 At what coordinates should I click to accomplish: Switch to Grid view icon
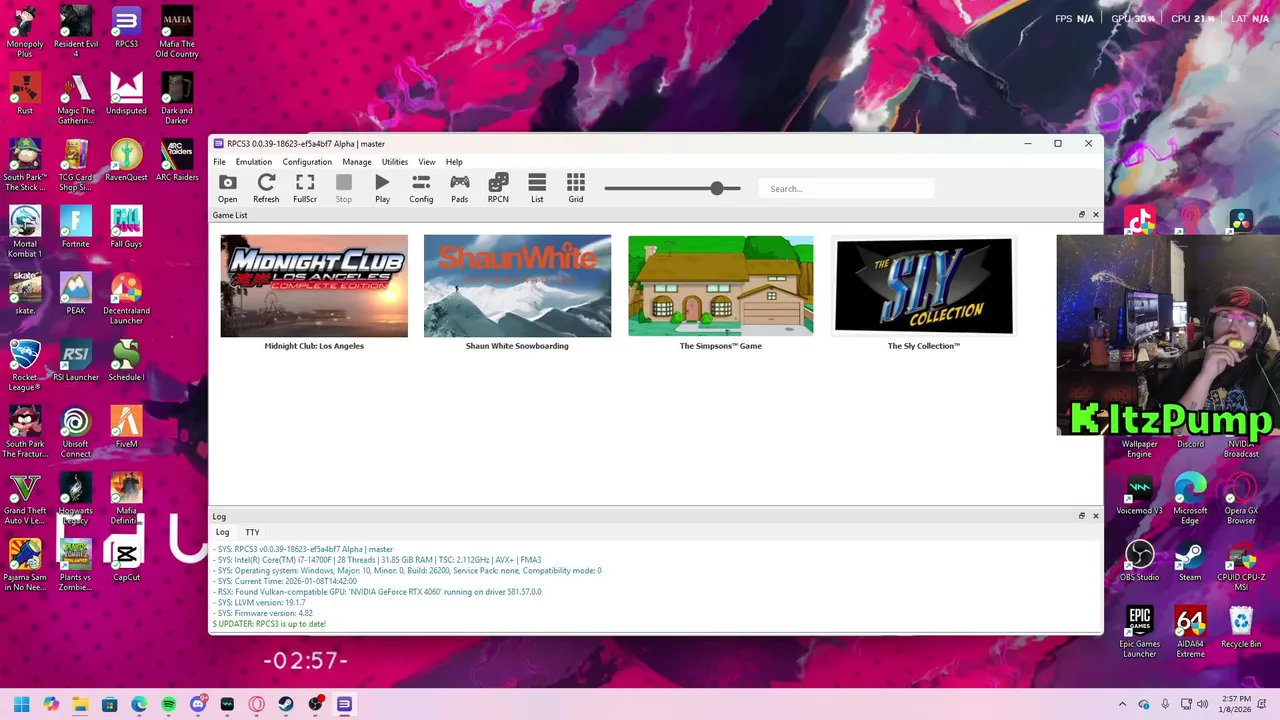click(576, 187)
